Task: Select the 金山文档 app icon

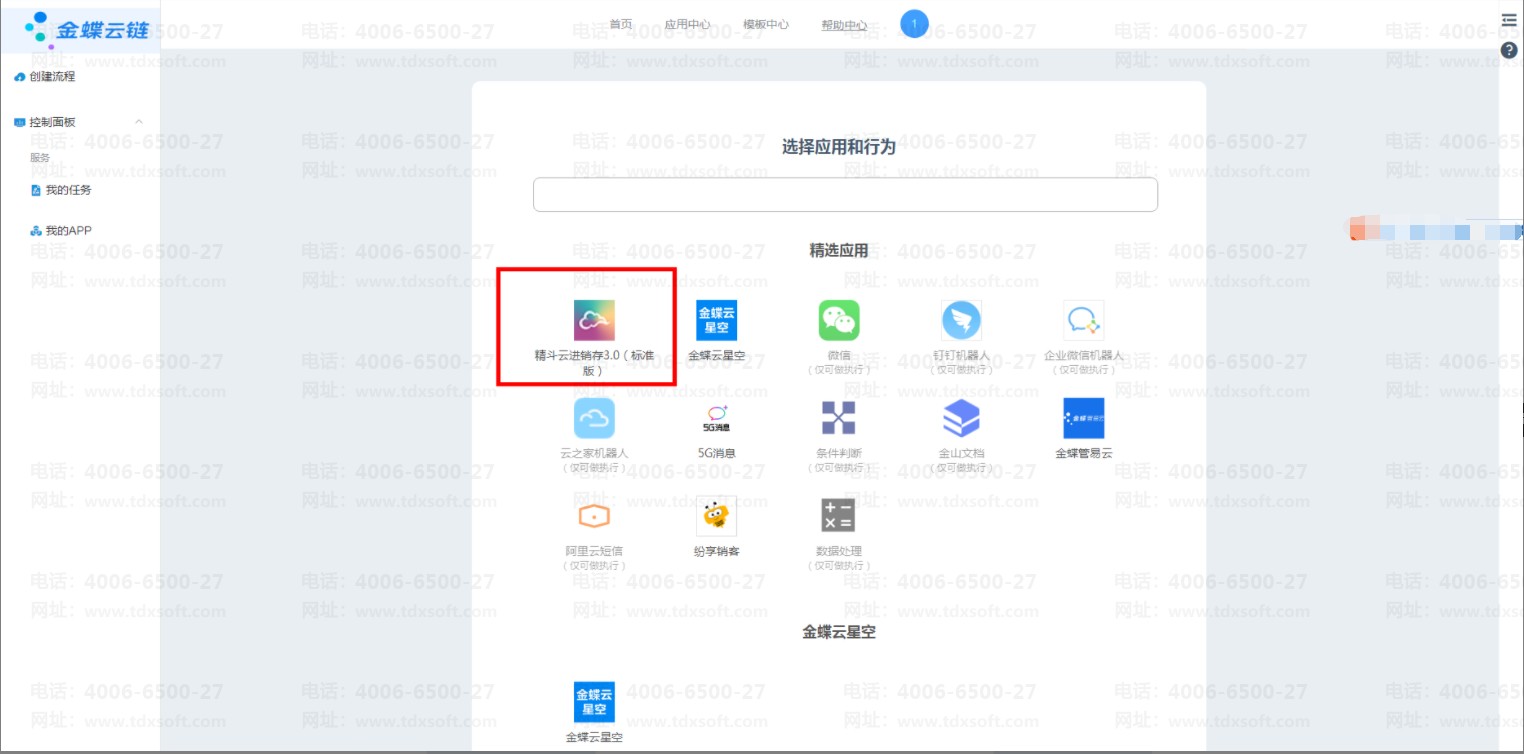Action: tap(961, 418)
